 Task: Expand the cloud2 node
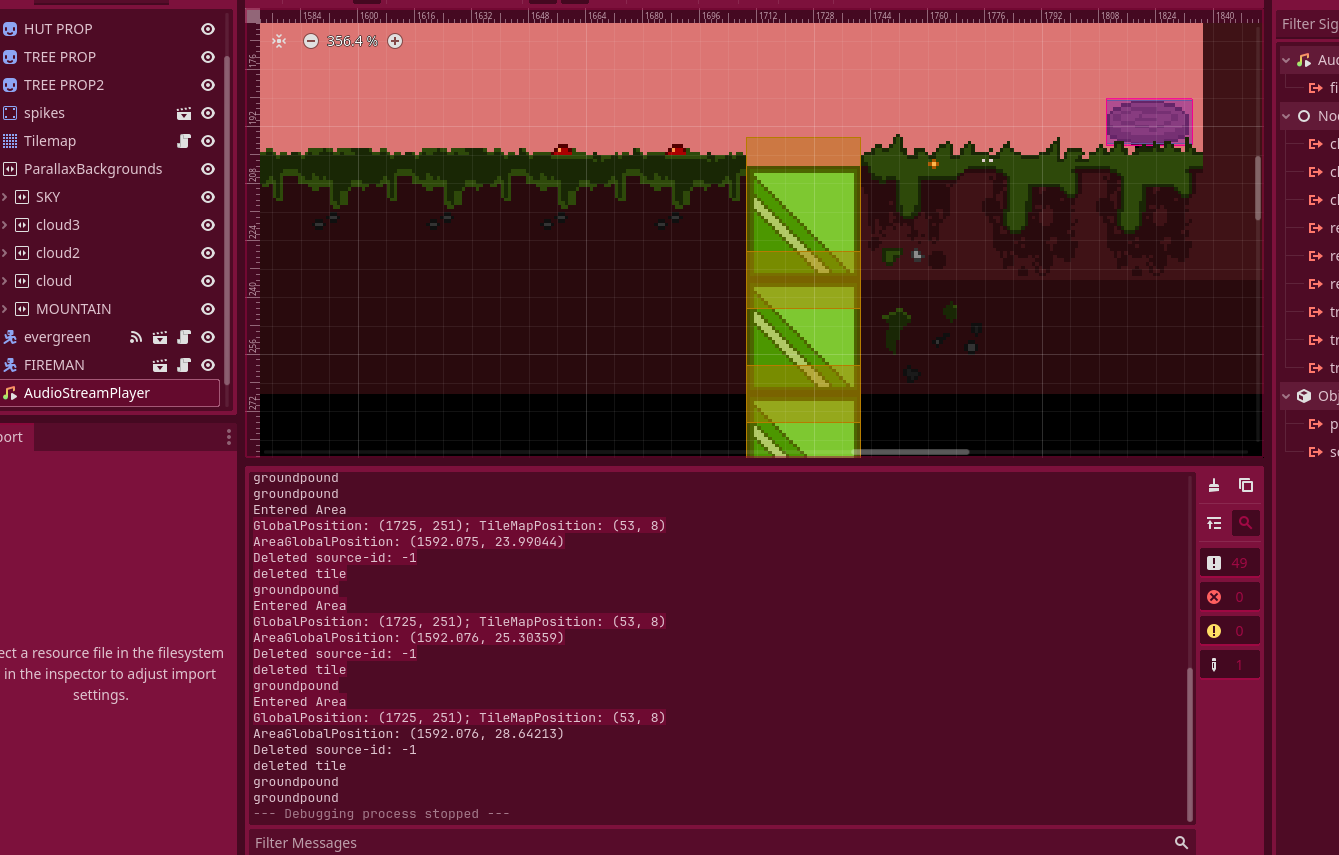tap(5, 253)
